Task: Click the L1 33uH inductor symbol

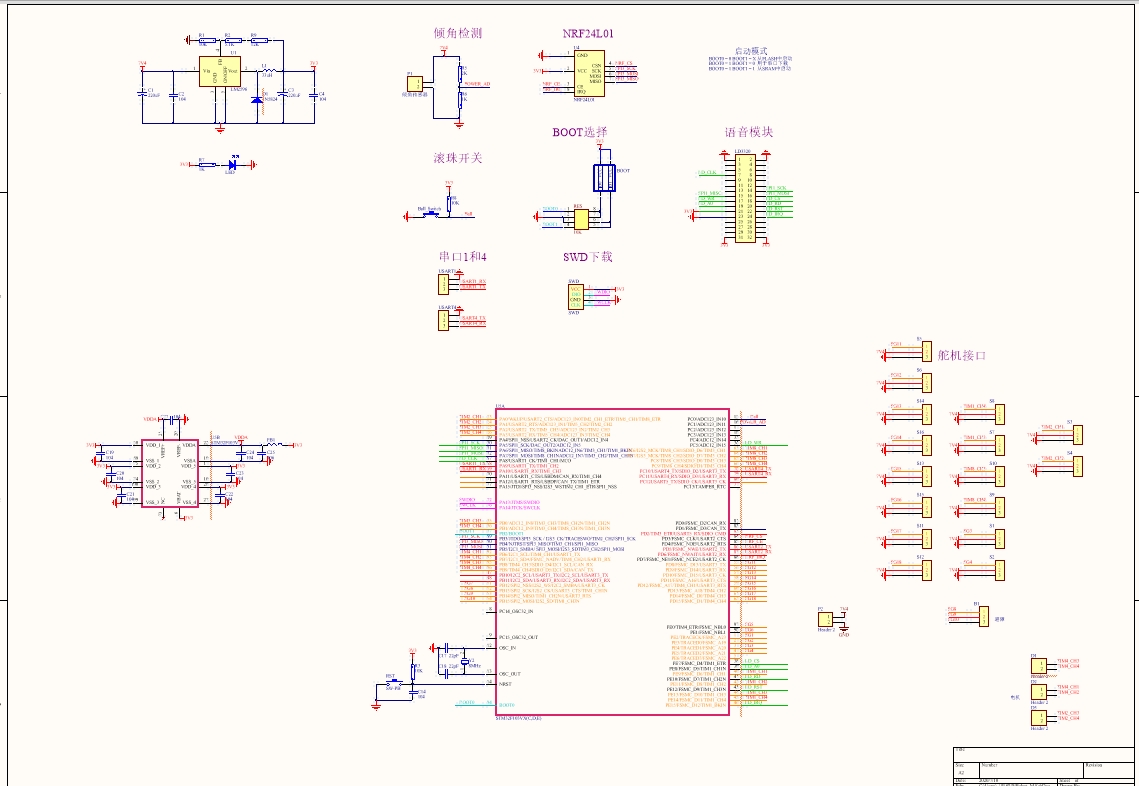Action: (x=267, y=70)
